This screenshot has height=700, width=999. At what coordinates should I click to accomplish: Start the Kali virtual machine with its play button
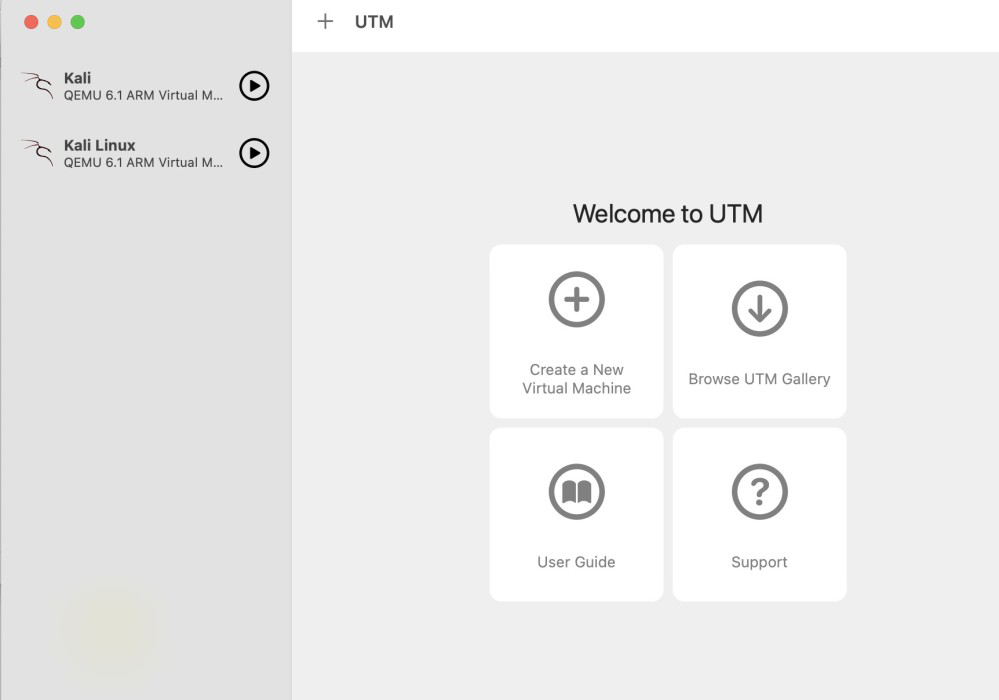[x=254, y=86]
